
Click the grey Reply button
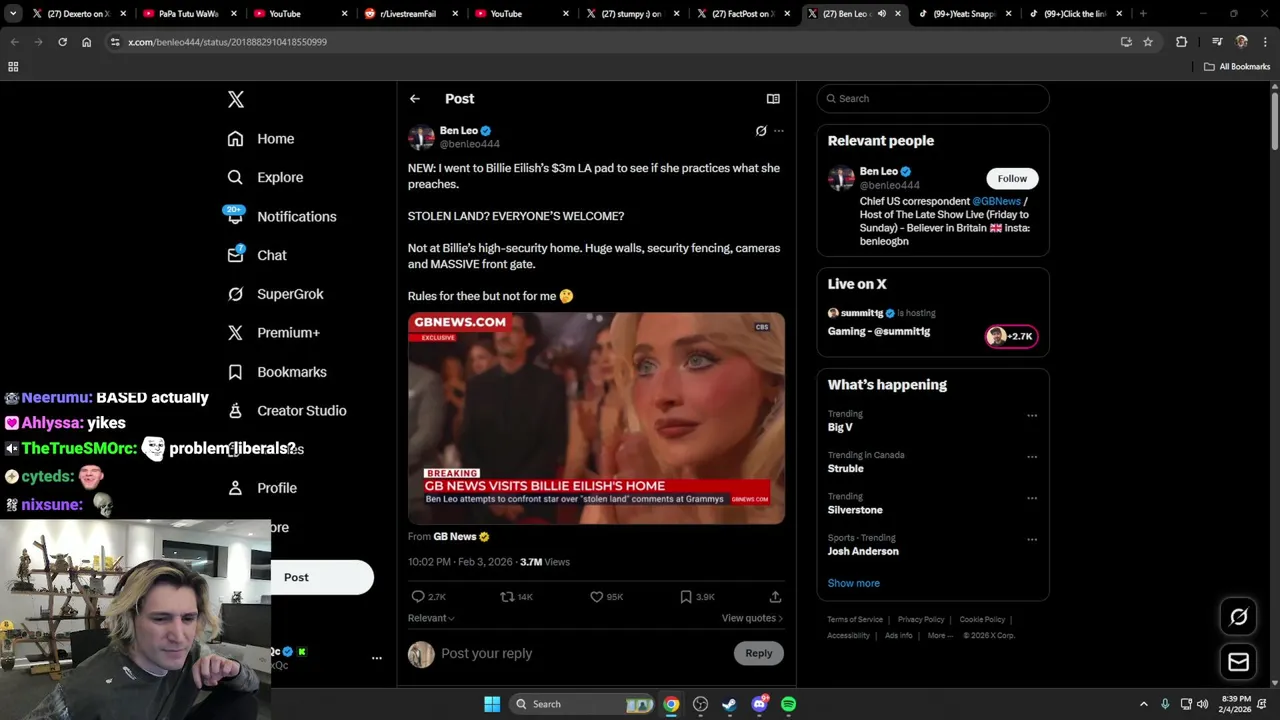pos(759,653)
